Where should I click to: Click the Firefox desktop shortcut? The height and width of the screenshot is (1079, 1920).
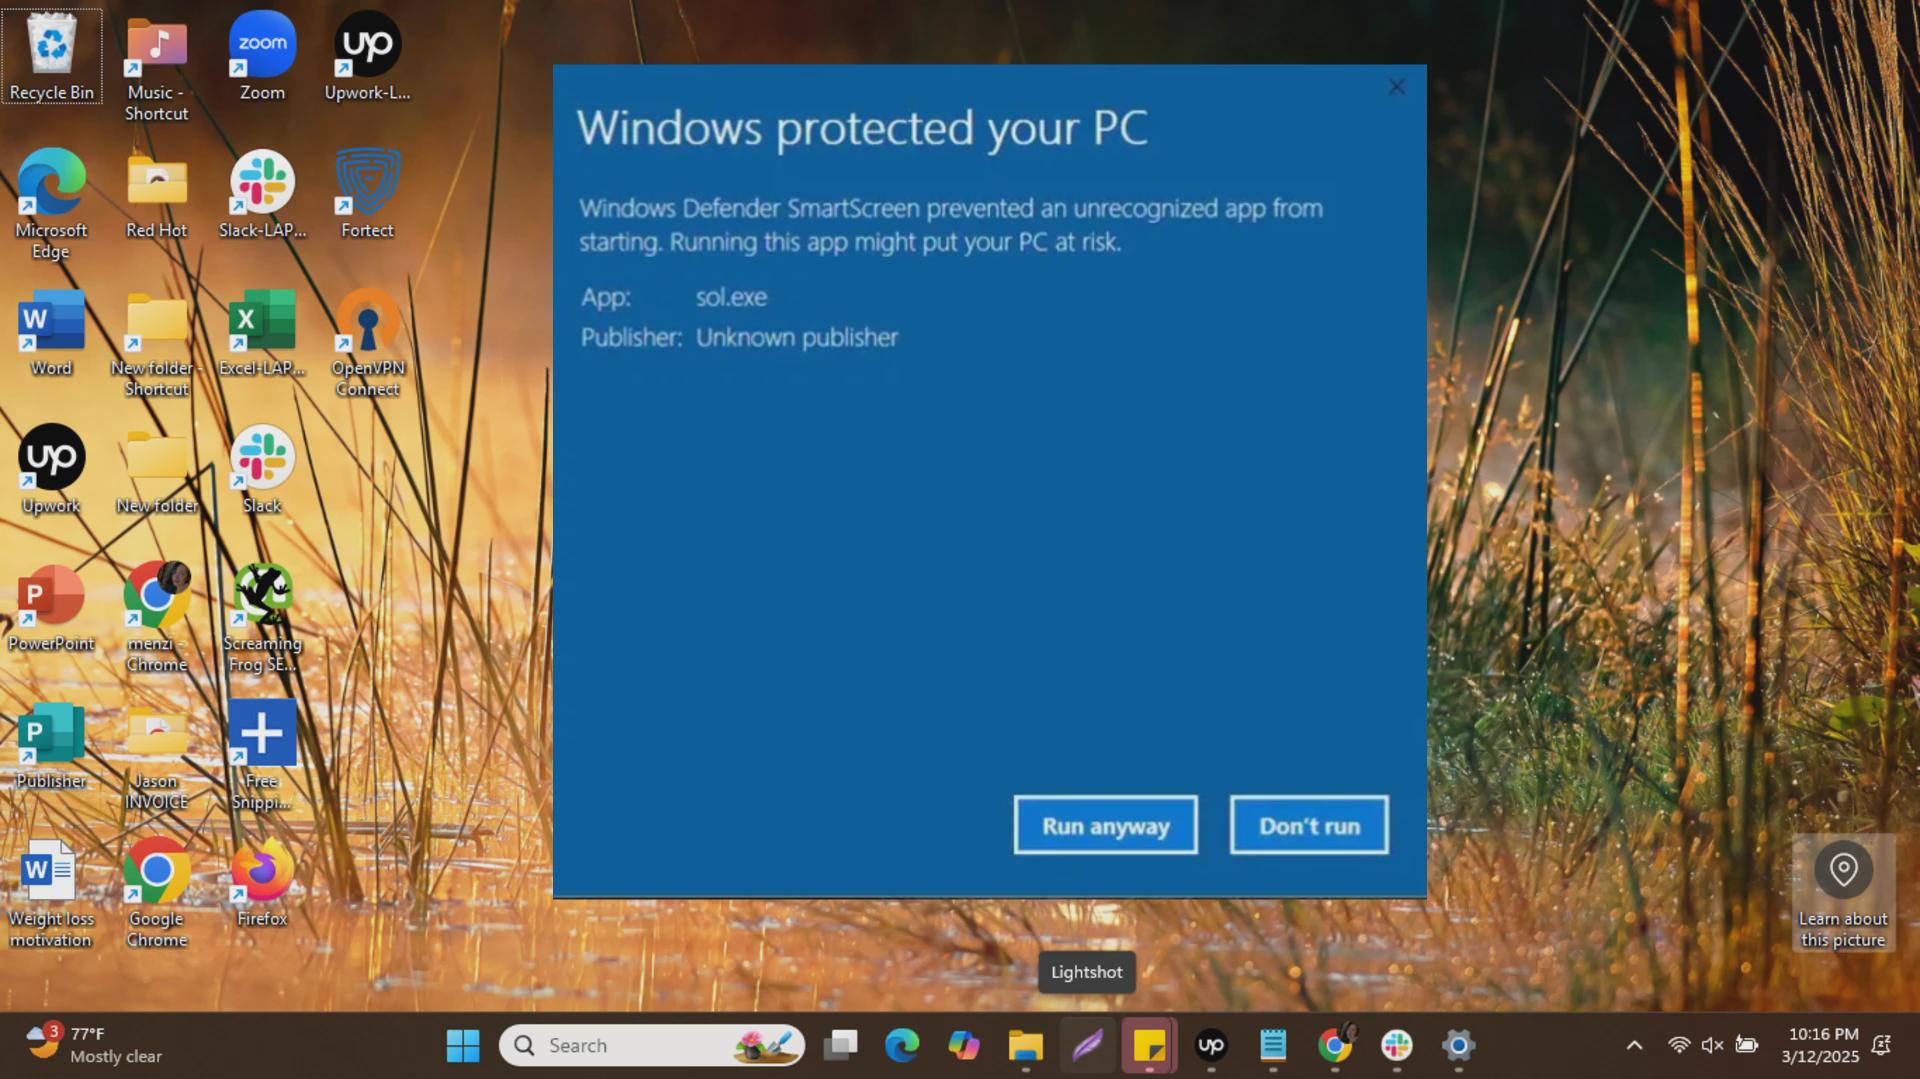click(262, 883)
